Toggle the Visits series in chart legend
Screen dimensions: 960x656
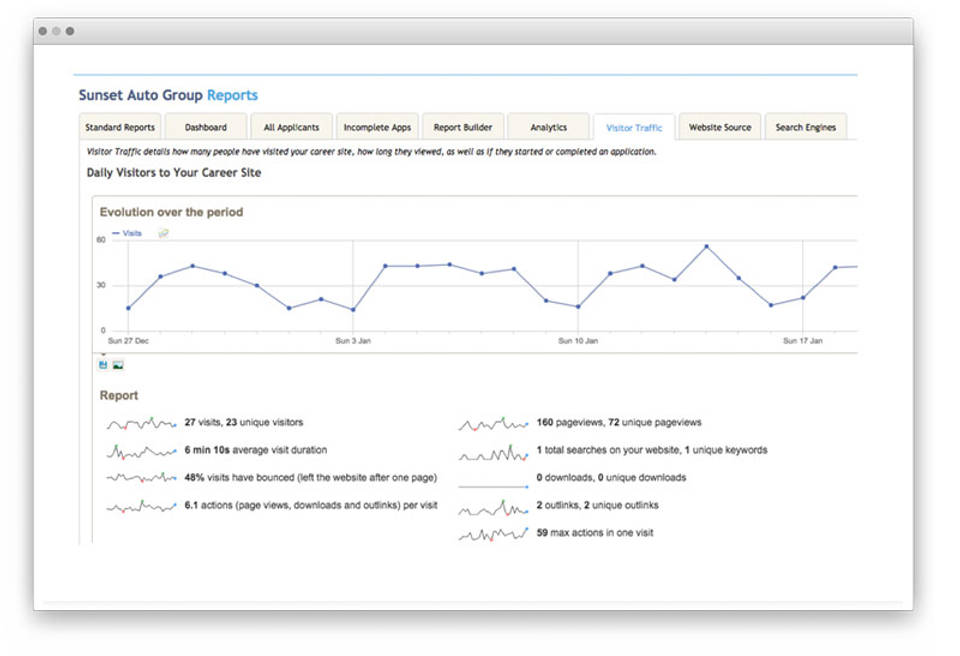pos(127,233)
